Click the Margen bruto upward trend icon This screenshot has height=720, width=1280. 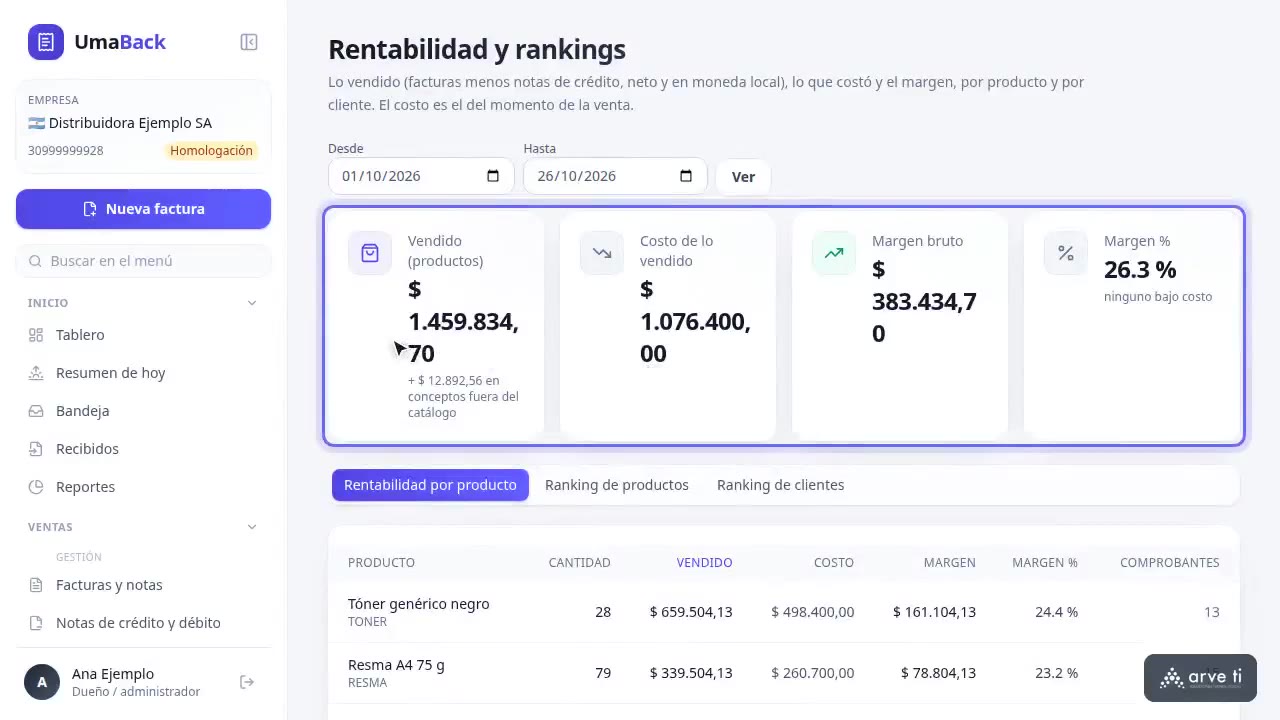tap(834, 253)
